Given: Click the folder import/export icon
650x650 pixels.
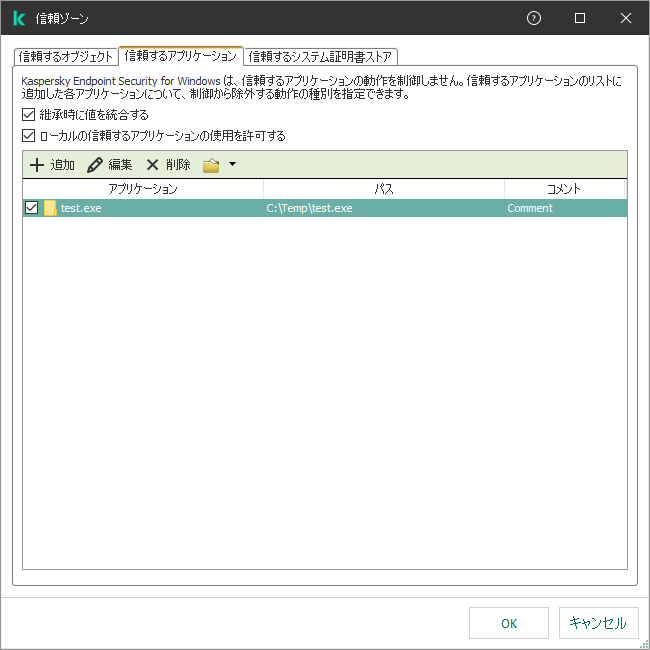Looking at the screenshot, I should (211, 165).
